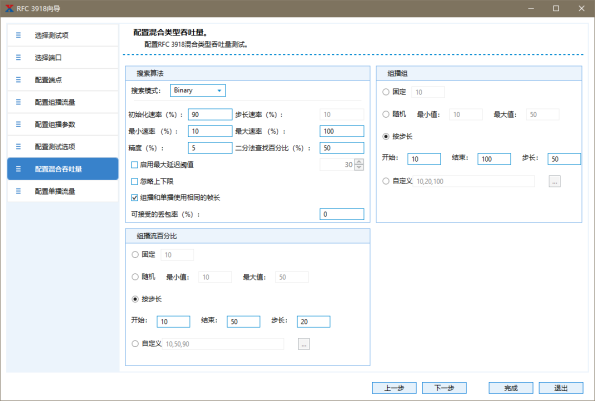
Task: Click 组播组 开始 field showing 10
Action: pyautogui.click(x=424, y=159)
